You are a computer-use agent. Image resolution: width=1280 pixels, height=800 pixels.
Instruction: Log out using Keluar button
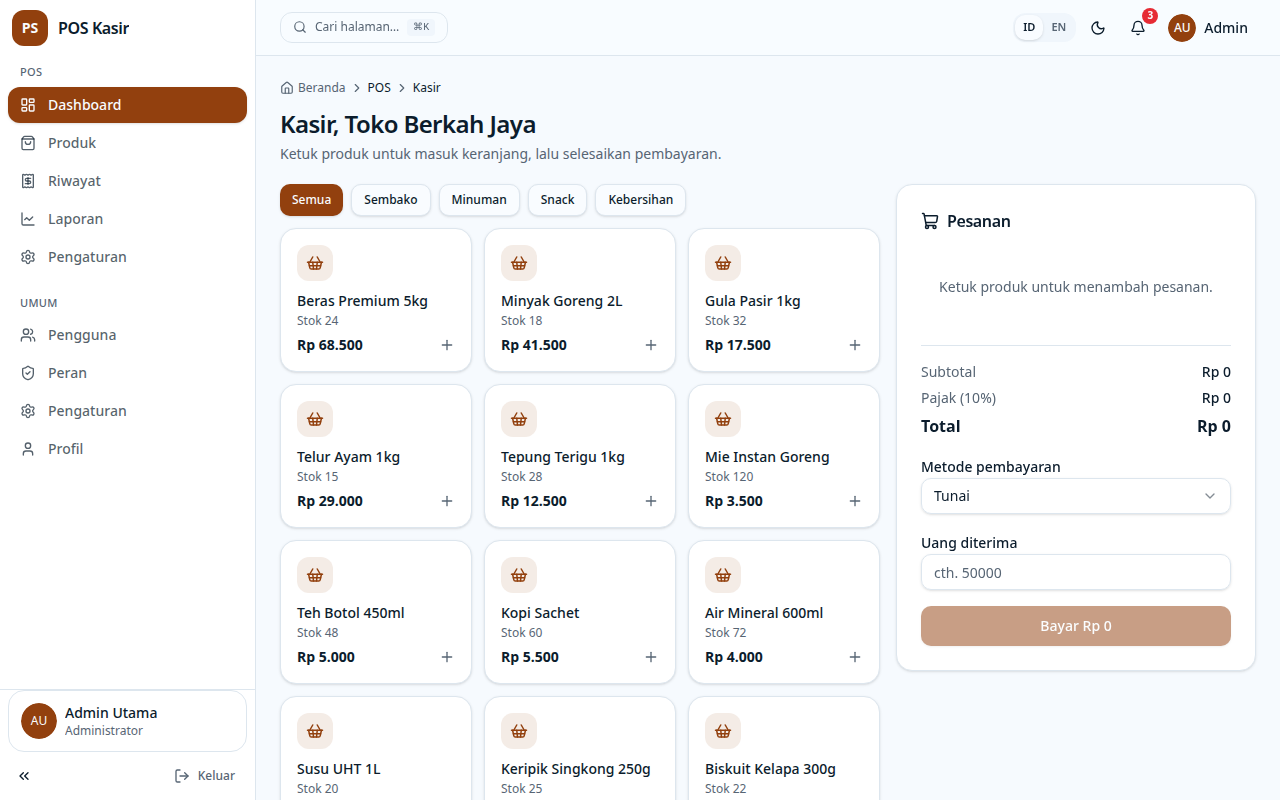205,776
